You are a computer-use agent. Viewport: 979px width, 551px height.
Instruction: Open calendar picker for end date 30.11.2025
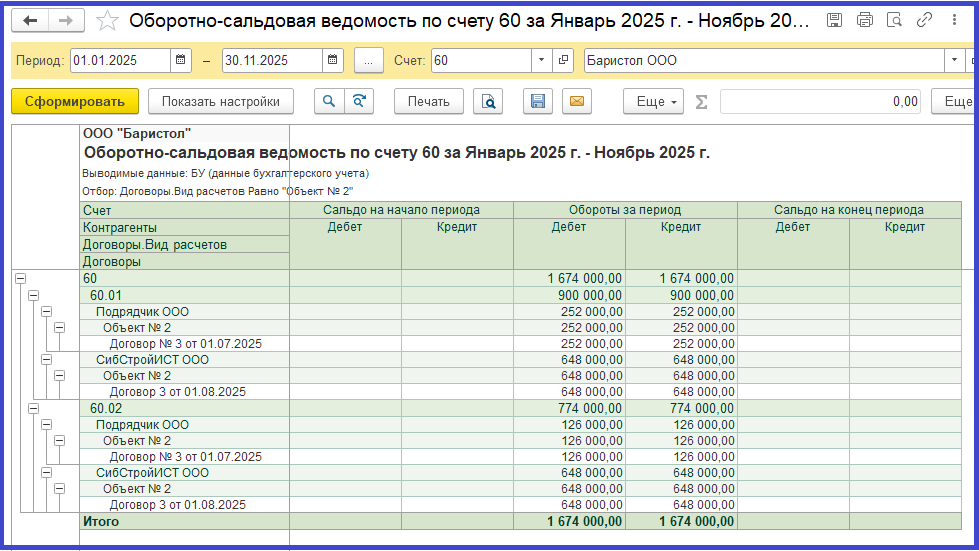(333, 61)
